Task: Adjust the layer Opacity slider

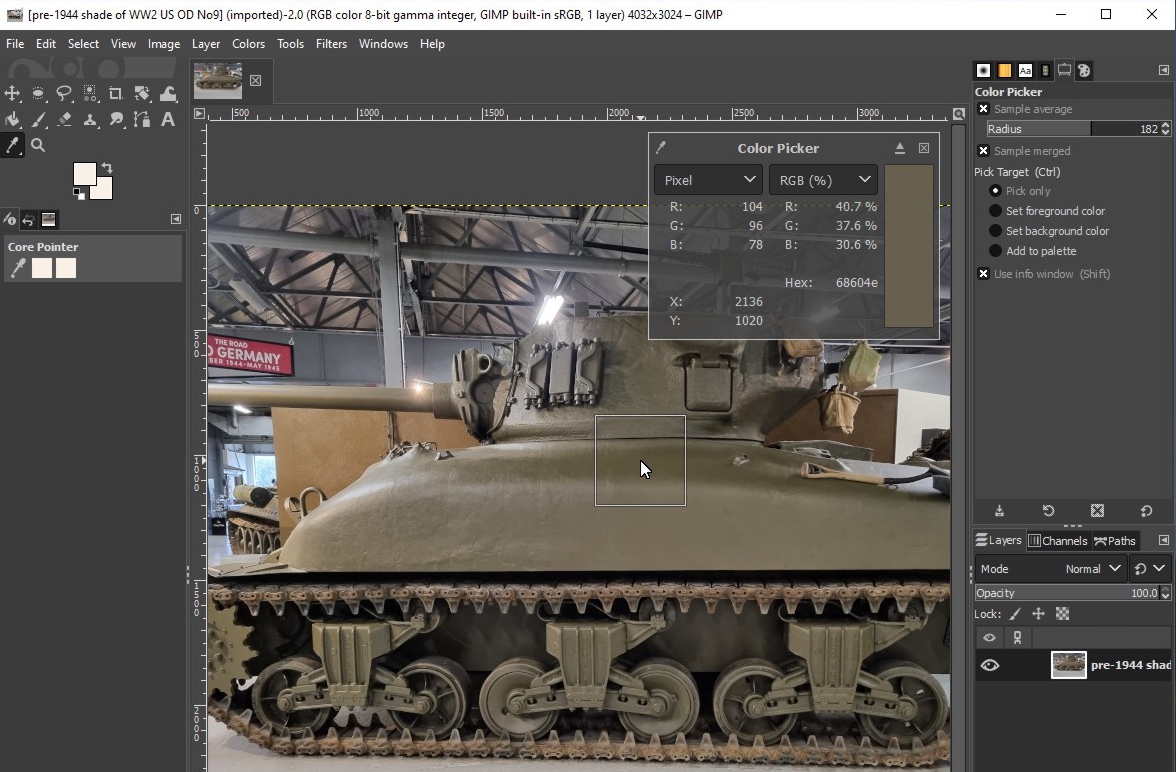Action: tap(1068, 593)
